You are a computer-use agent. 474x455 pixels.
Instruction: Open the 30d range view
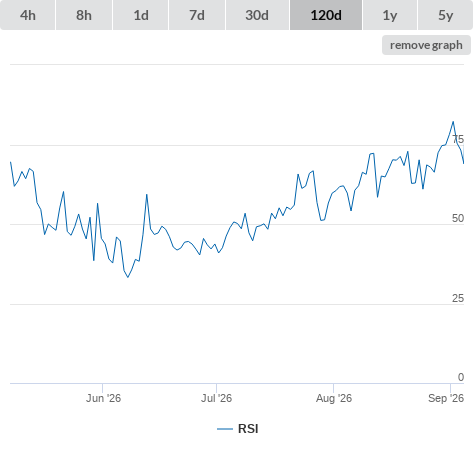pos(257,15)
